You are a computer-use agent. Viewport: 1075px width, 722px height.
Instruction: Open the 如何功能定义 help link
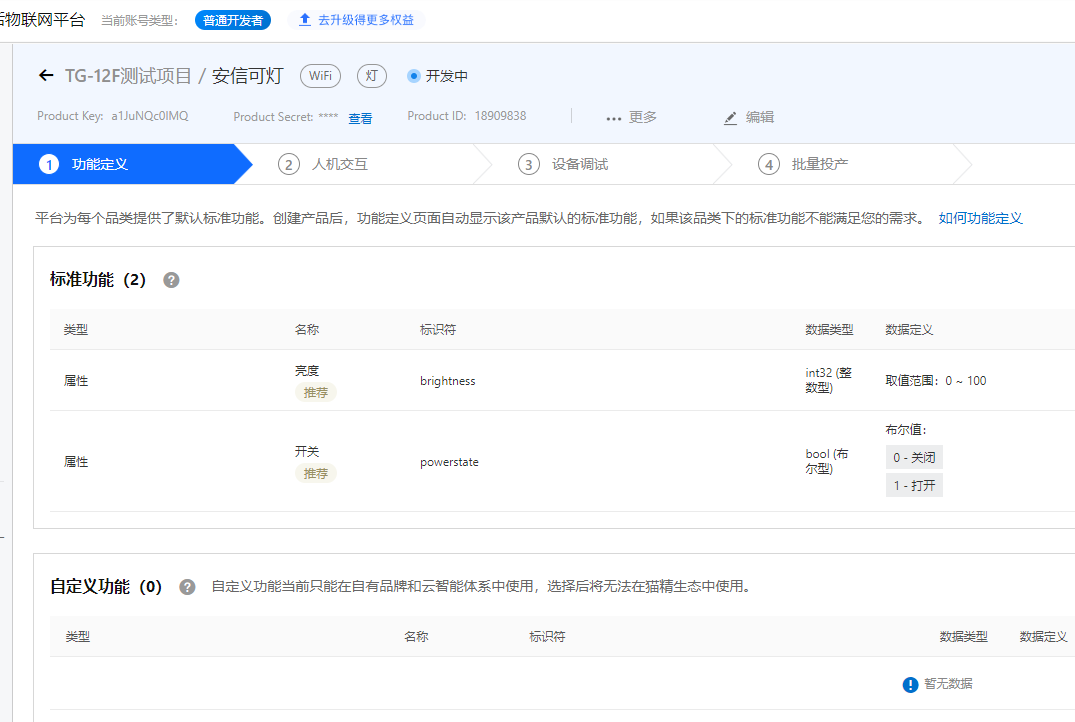click(981, 218)
